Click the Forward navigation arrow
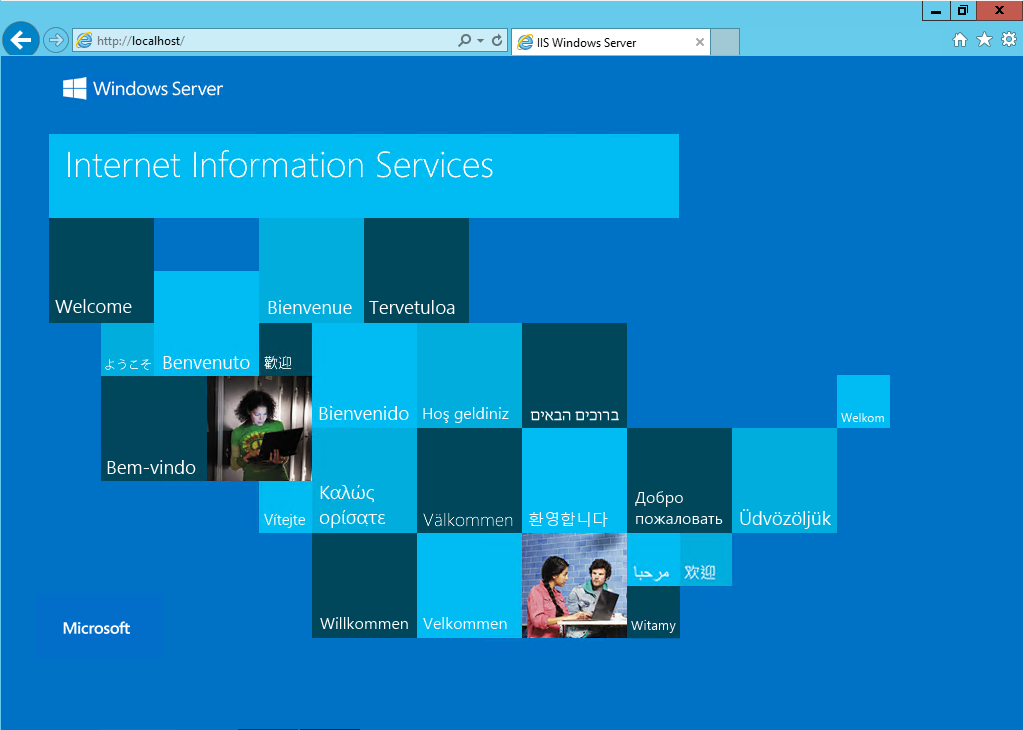 [55, 41]
